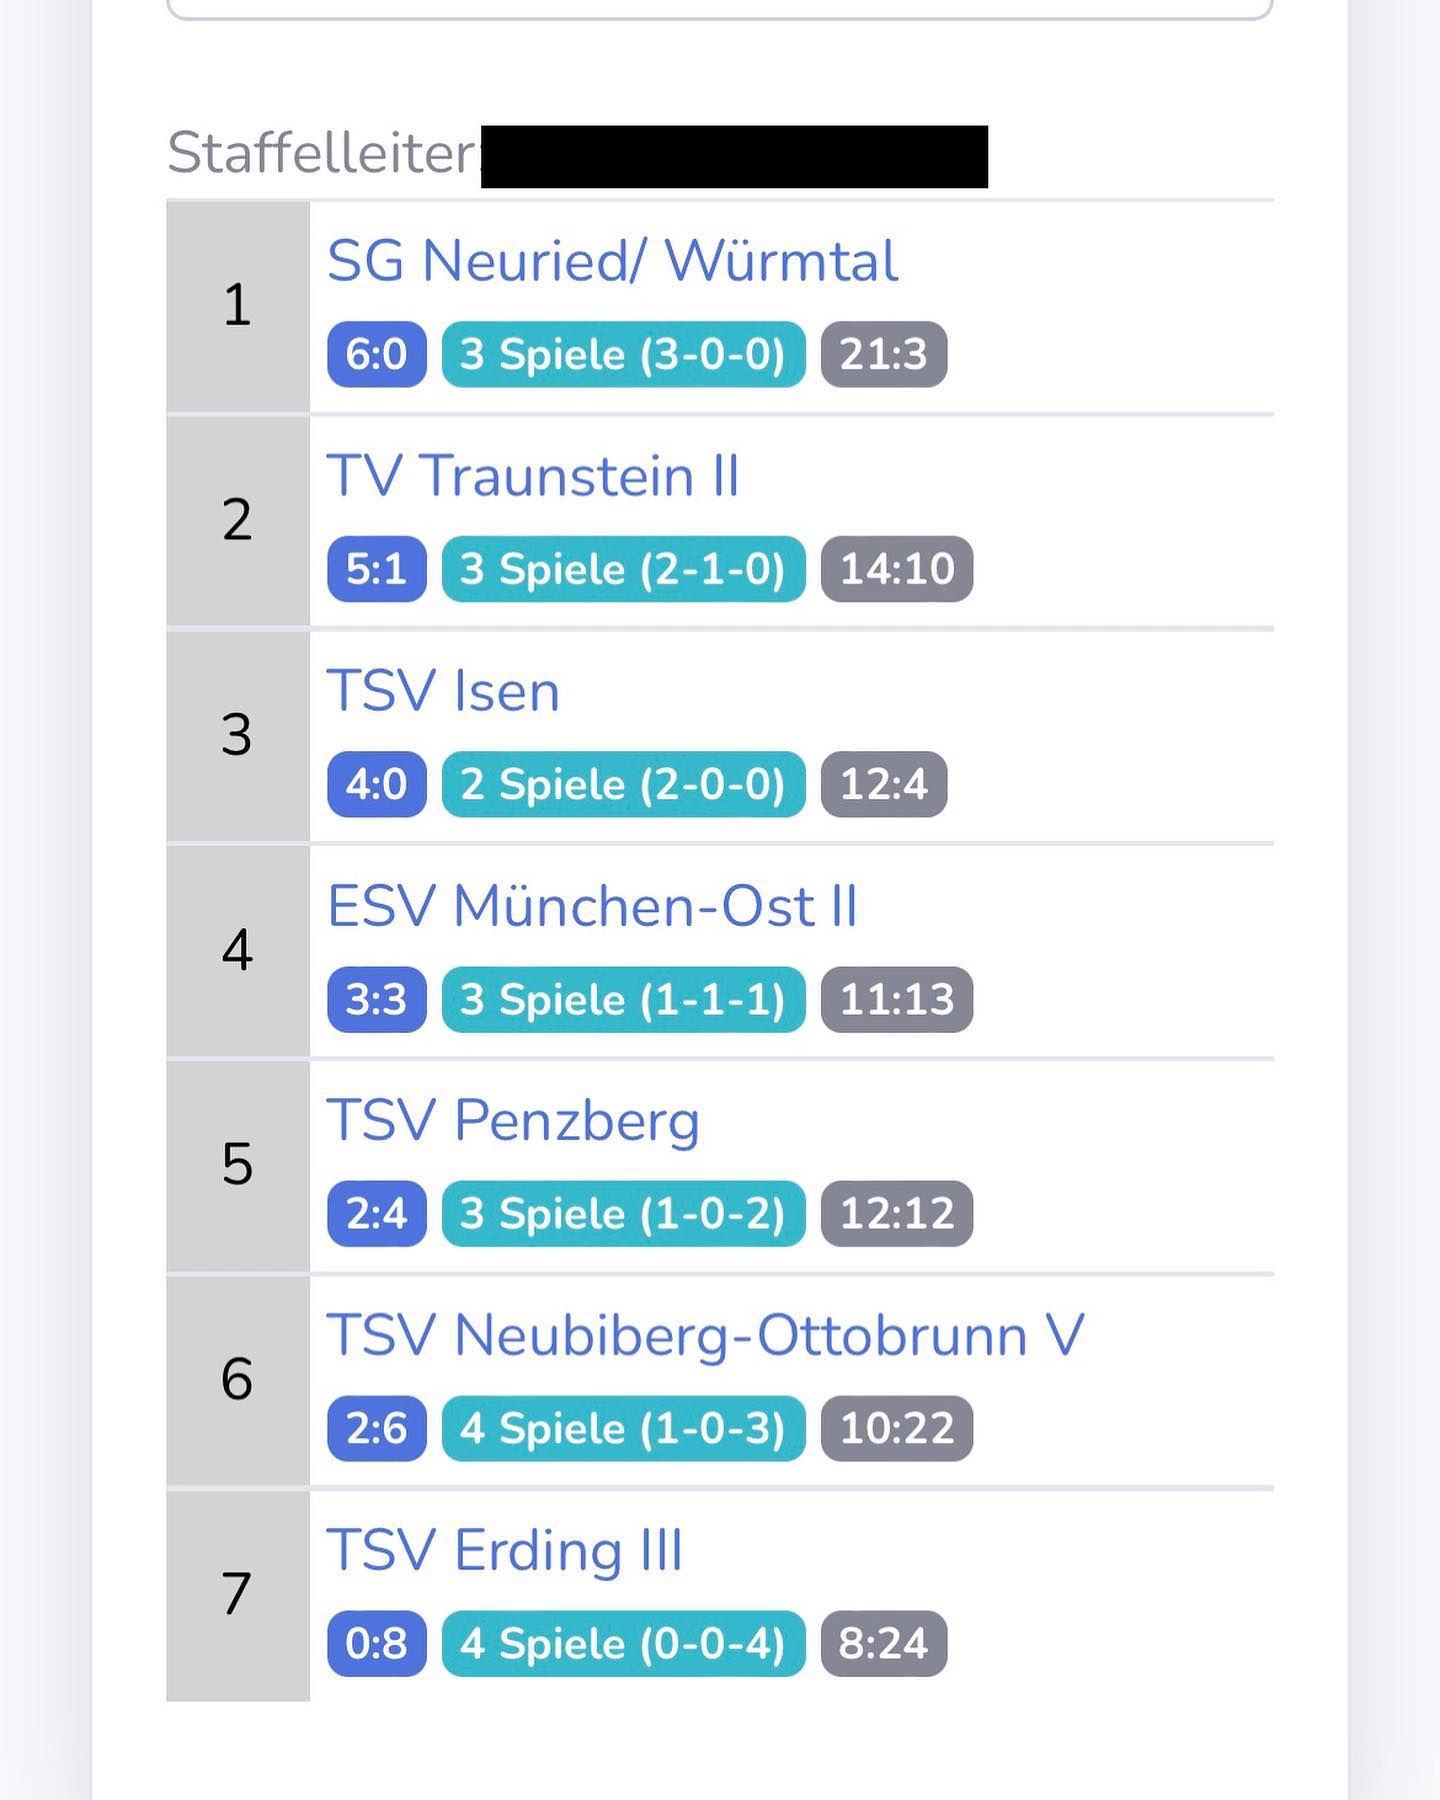Go to TSV Neubiberg-Ottobrunn V page
Viewport: 1440px width, 1800px height.
pos(705,1336)
